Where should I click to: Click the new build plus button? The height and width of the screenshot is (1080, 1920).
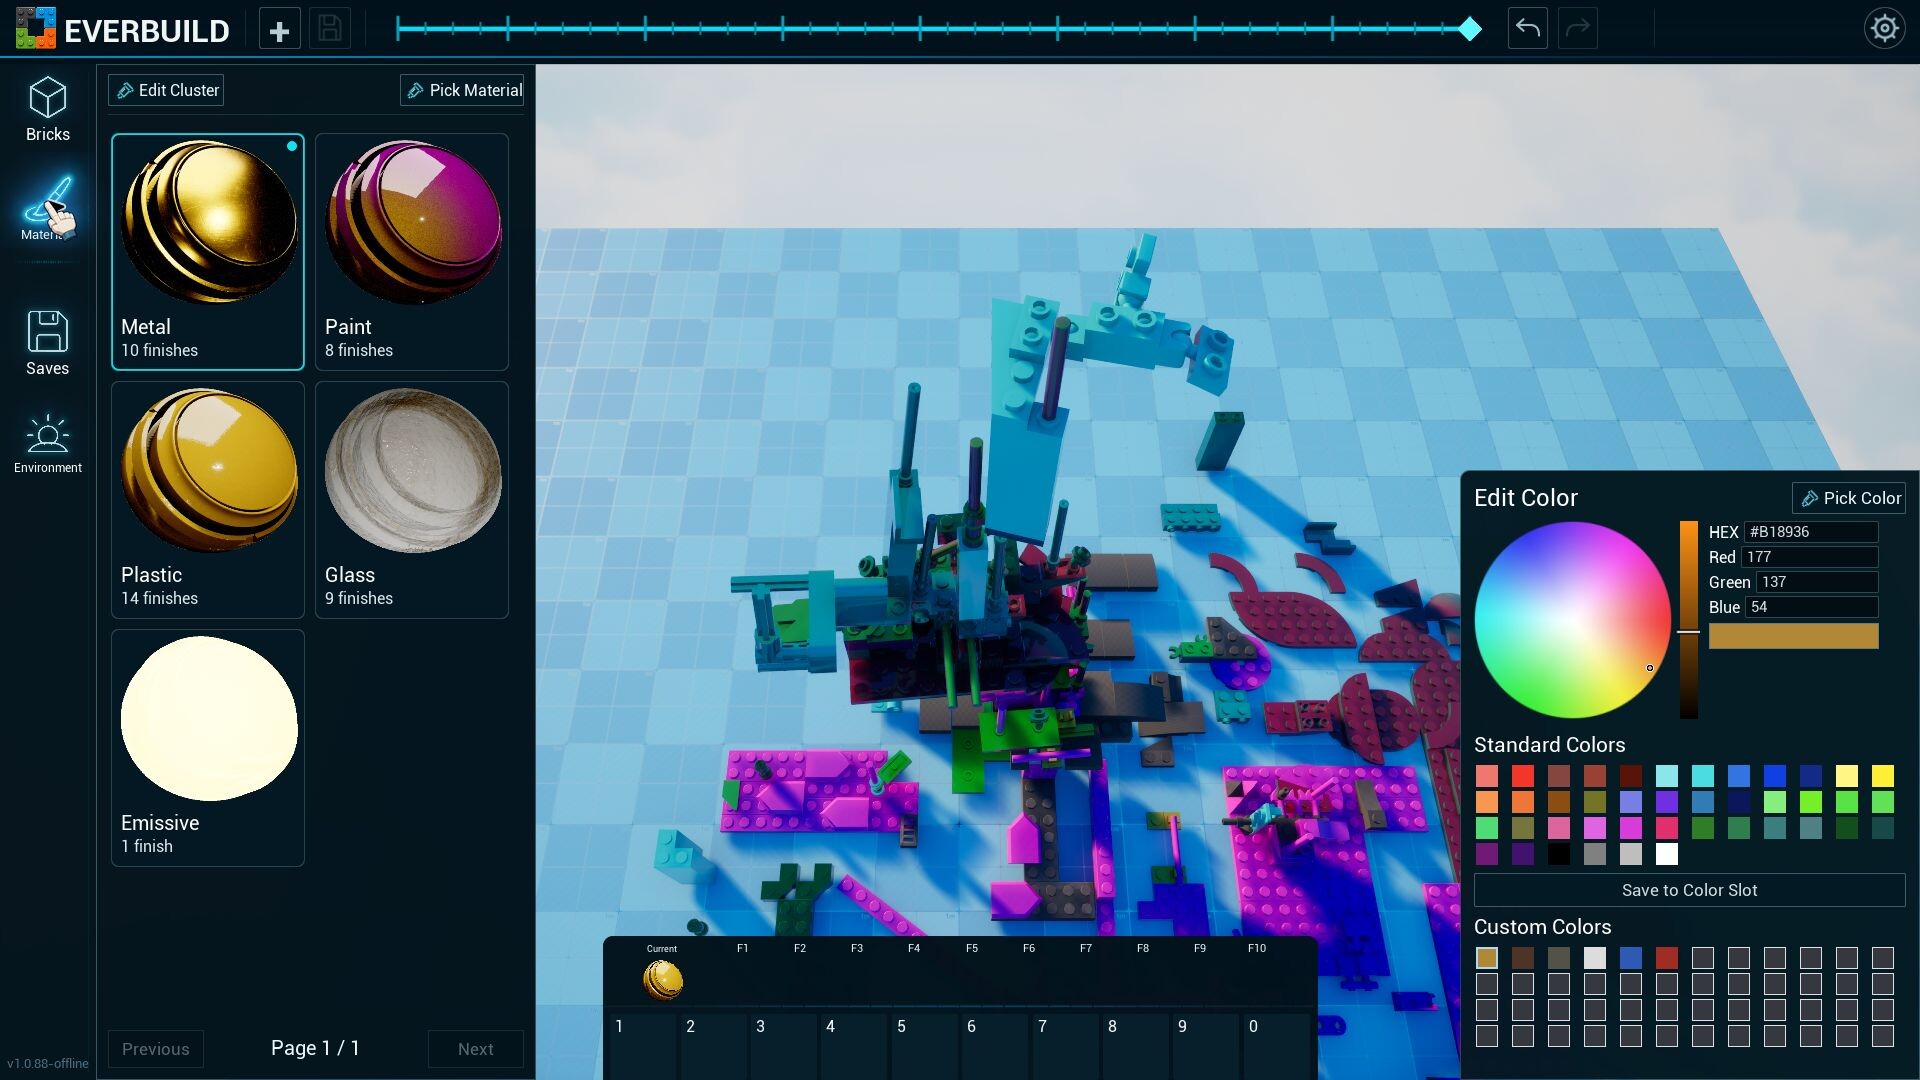[x=280, y=29]
